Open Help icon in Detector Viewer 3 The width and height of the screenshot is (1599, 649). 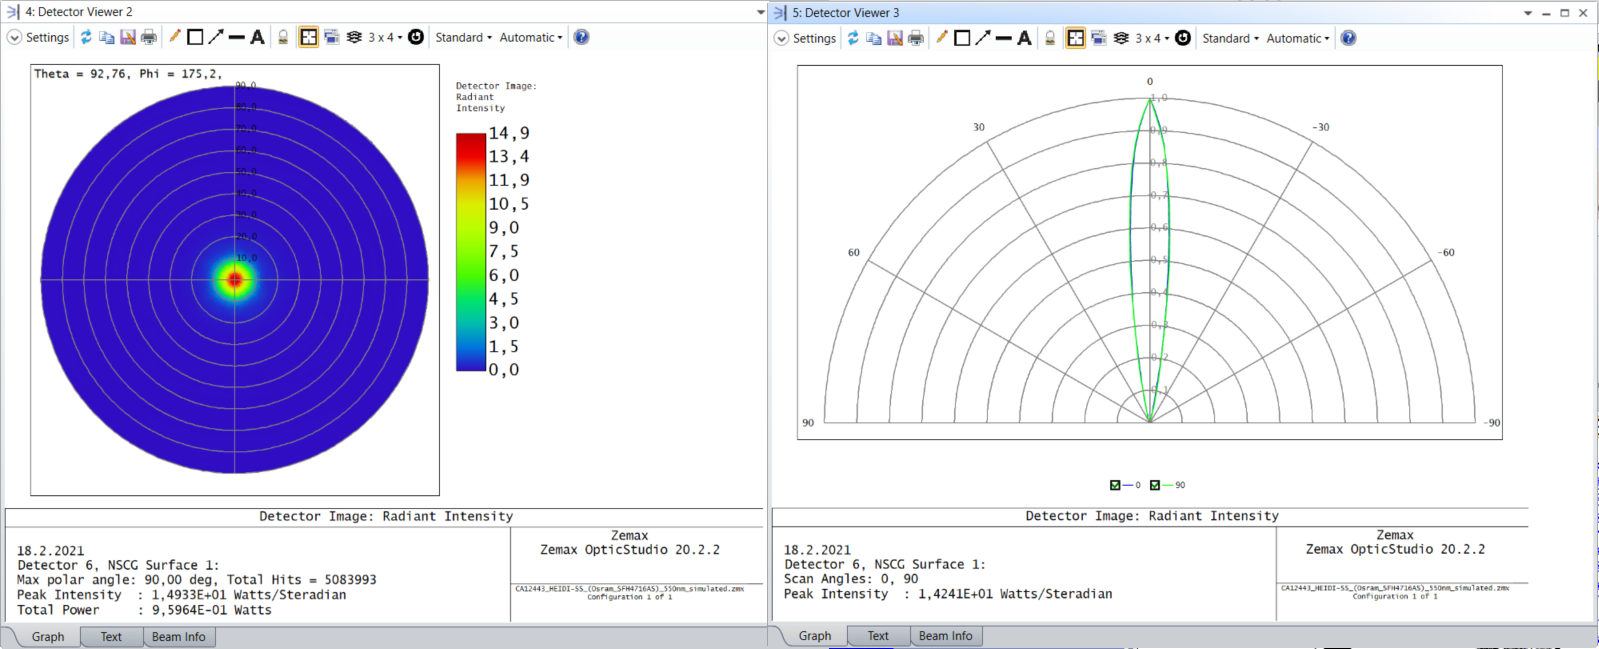point(1348,38)
